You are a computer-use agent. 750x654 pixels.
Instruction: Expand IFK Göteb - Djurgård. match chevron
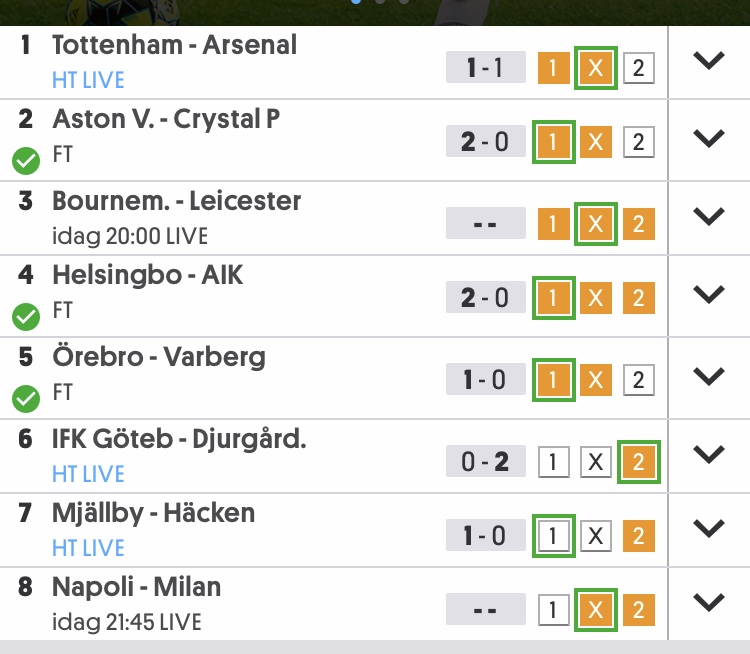point(709,454)
